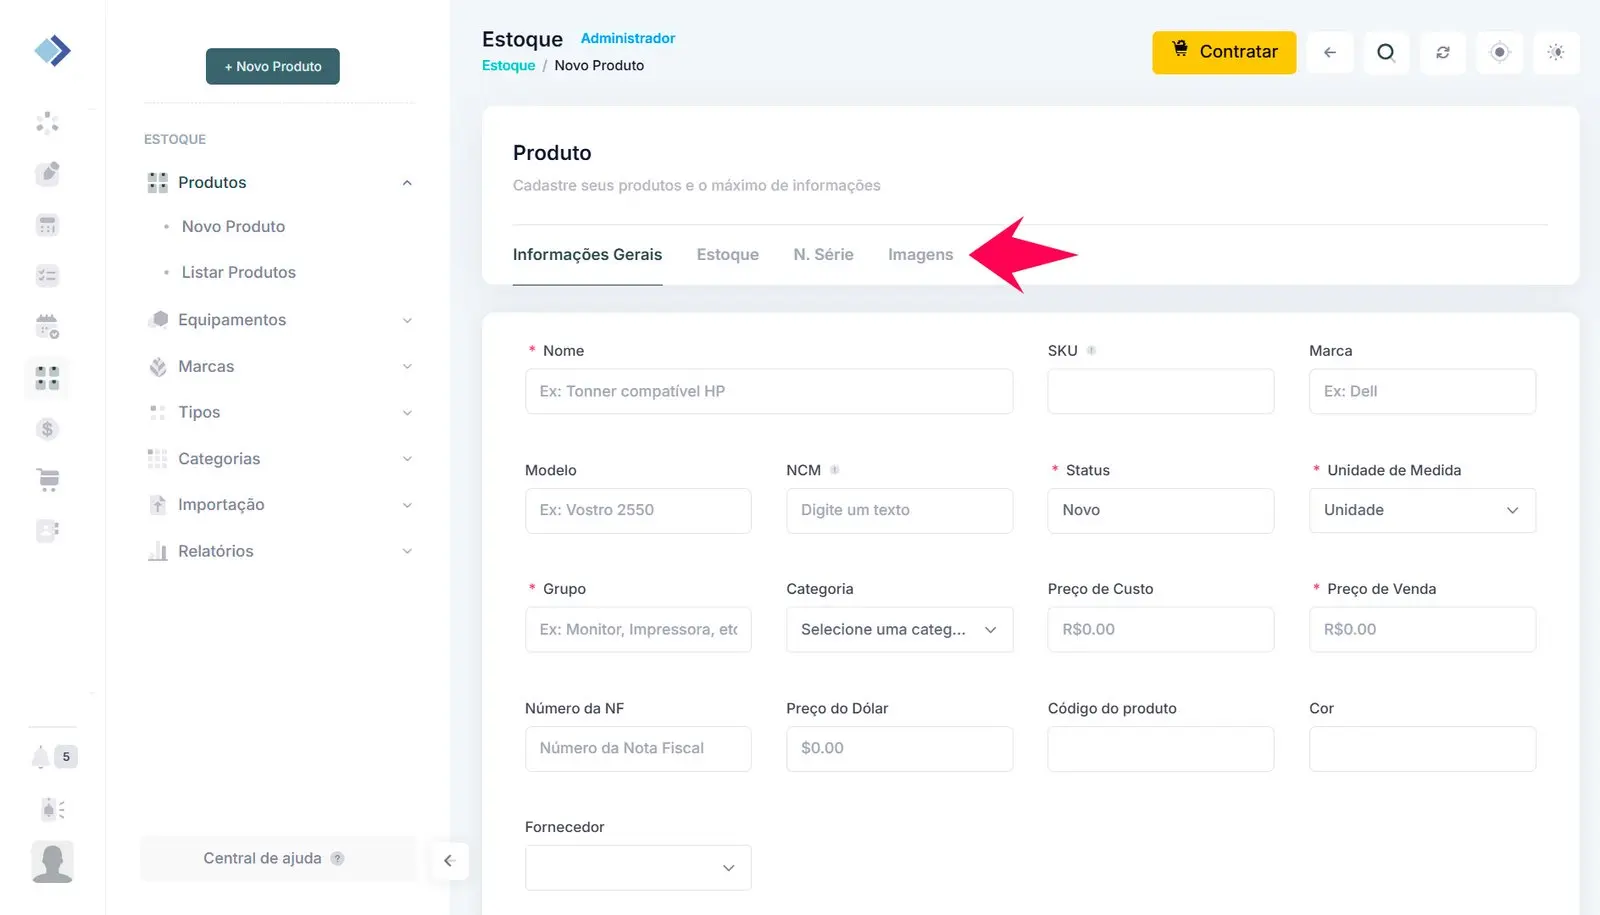Toggle light/dark theme sun icon
Viewport: 1600px width, 915px height.
click(1555, 53)
